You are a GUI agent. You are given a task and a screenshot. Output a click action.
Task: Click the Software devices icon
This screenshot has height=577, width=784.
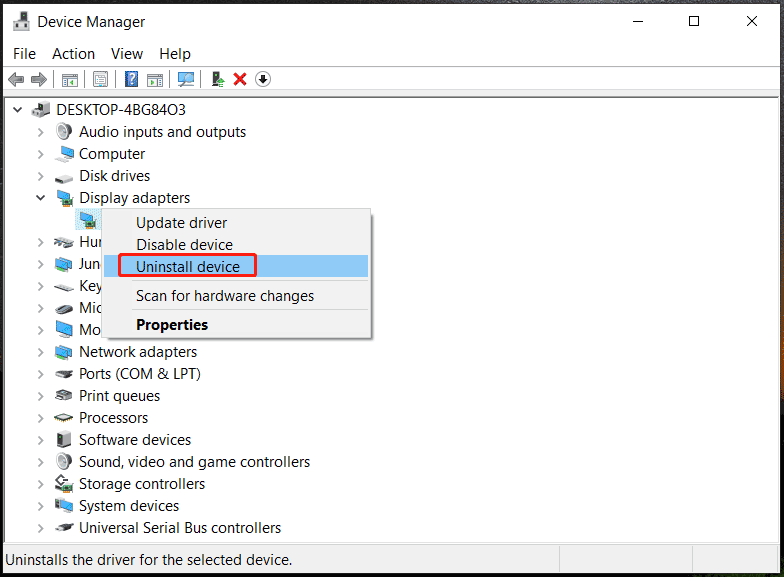coord(64,440)
